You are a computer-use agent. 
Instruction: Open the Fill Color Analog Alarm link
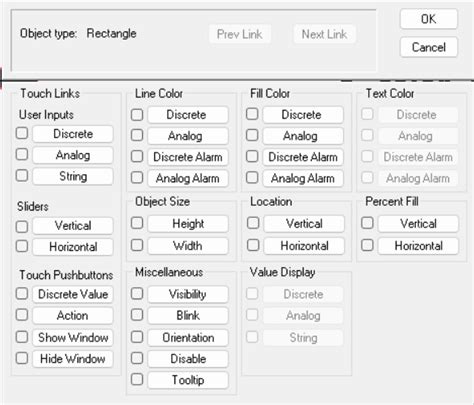(x=303, y=178)
